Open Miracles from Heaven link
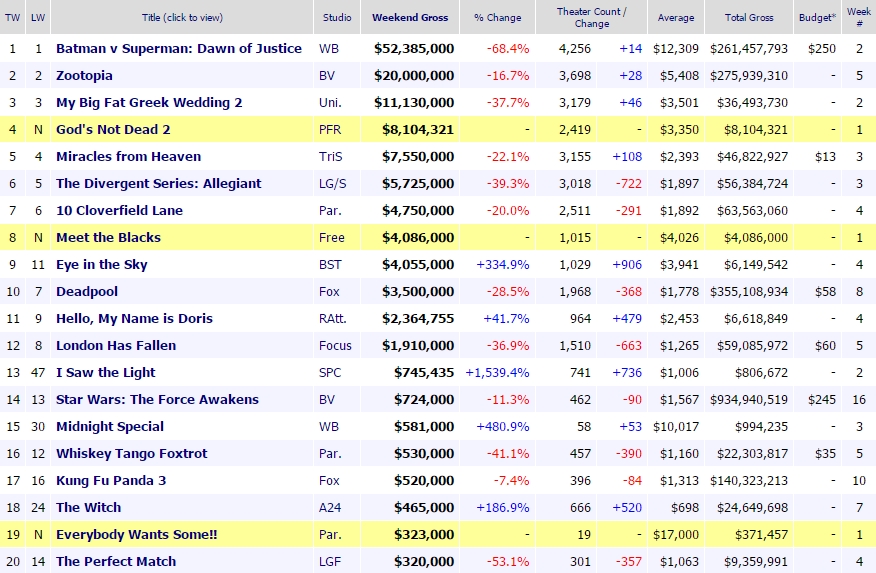The height and width of the screenshot is (573, 876). [128, 156]
